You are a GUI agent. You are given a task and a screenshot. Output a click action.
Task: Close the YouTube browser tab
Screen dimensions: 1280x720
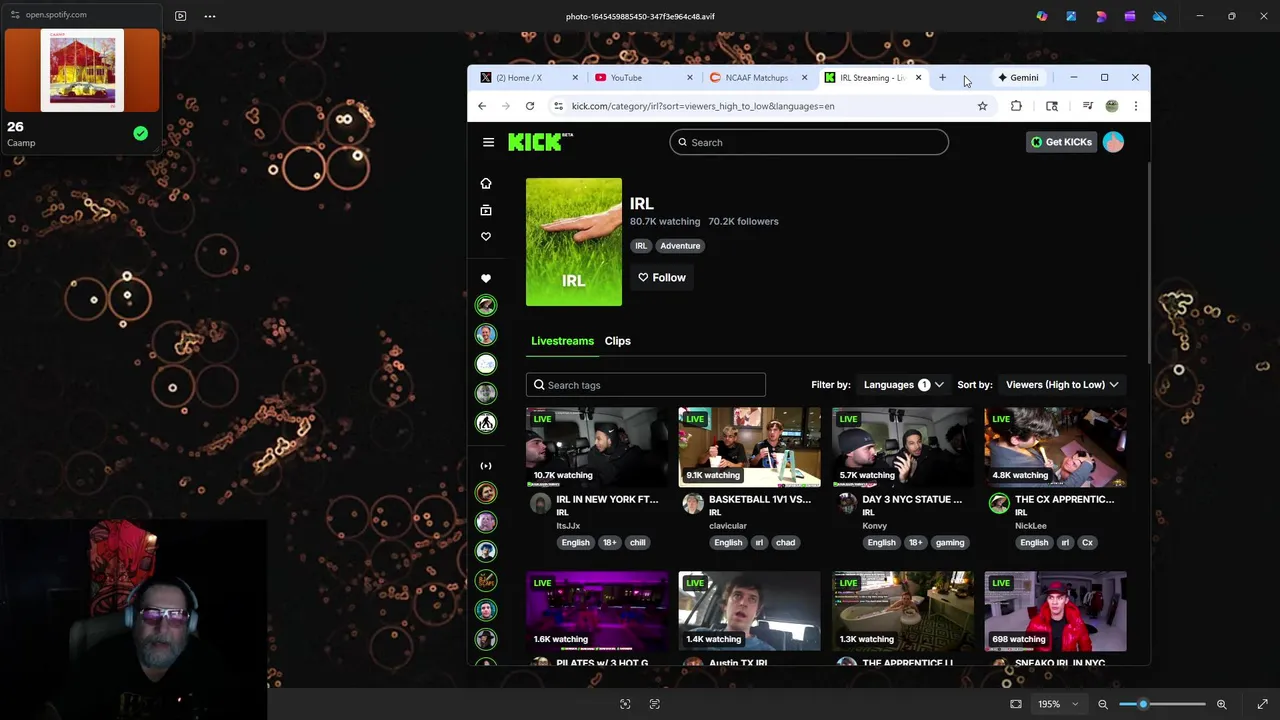pos(689,78)
